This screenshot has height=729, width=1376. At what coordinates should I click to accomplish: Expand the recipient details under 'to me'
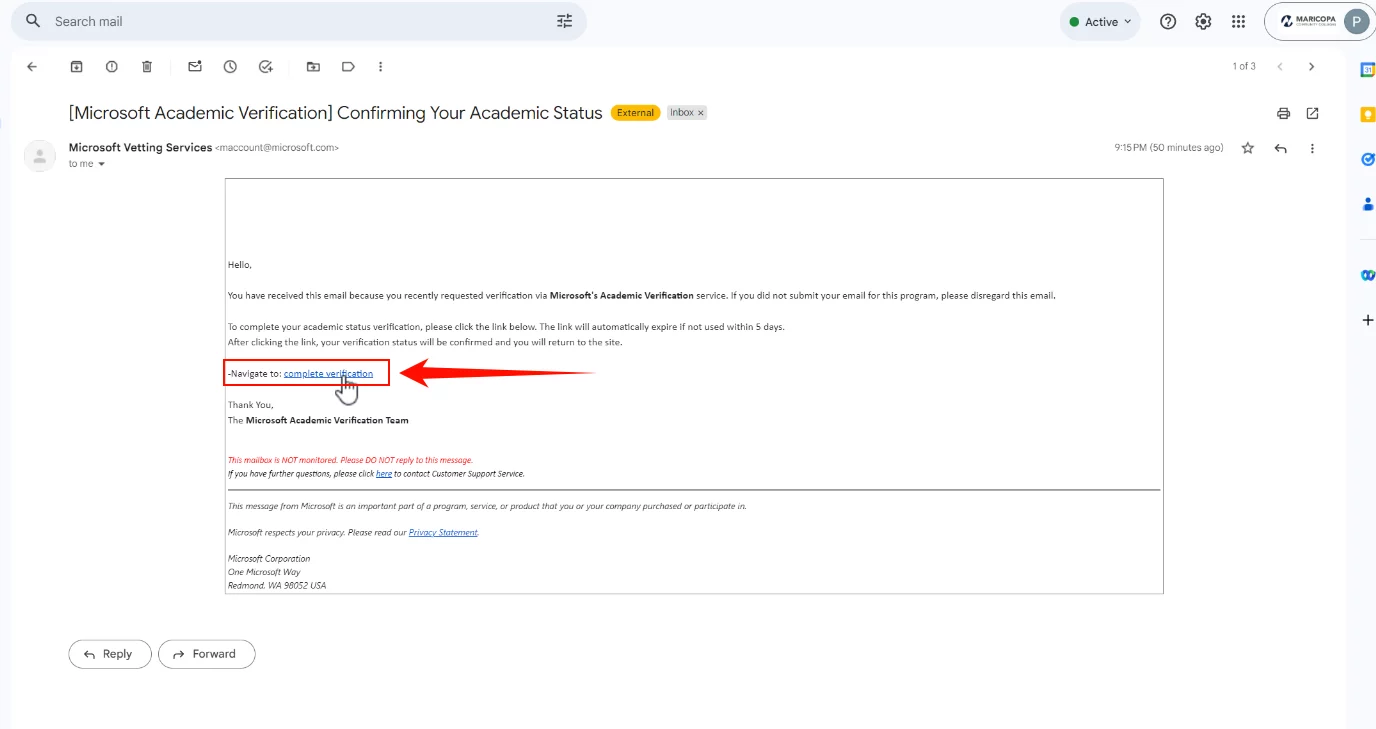coord(101,163)
